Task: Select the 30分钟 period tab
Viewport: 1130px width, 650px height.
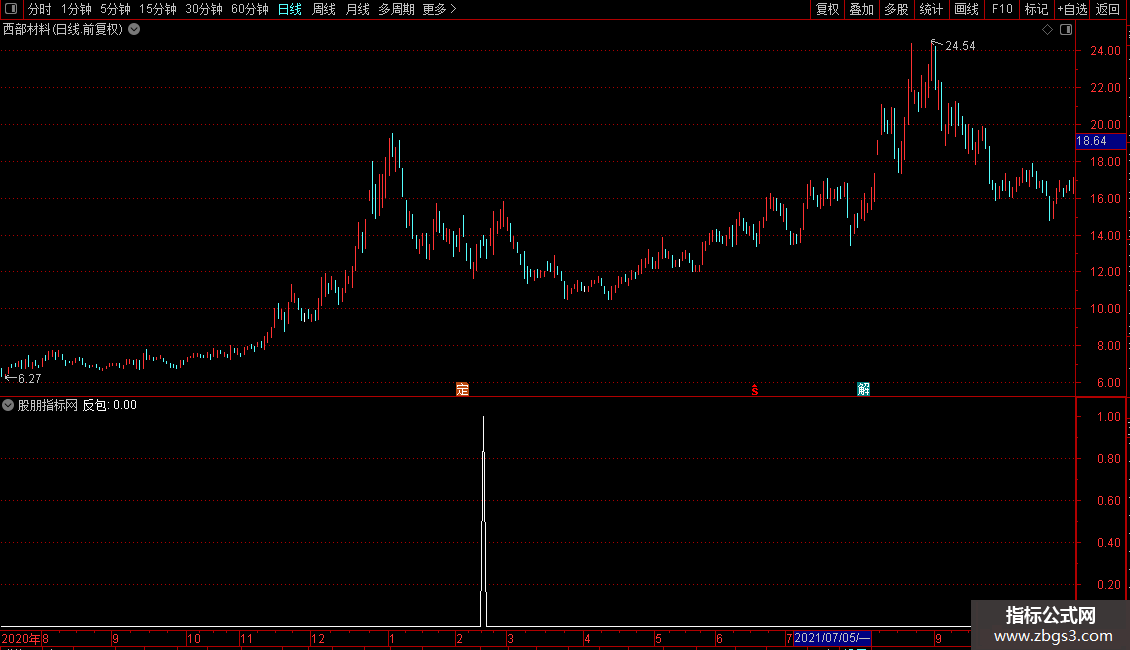Action: [204, 9]
